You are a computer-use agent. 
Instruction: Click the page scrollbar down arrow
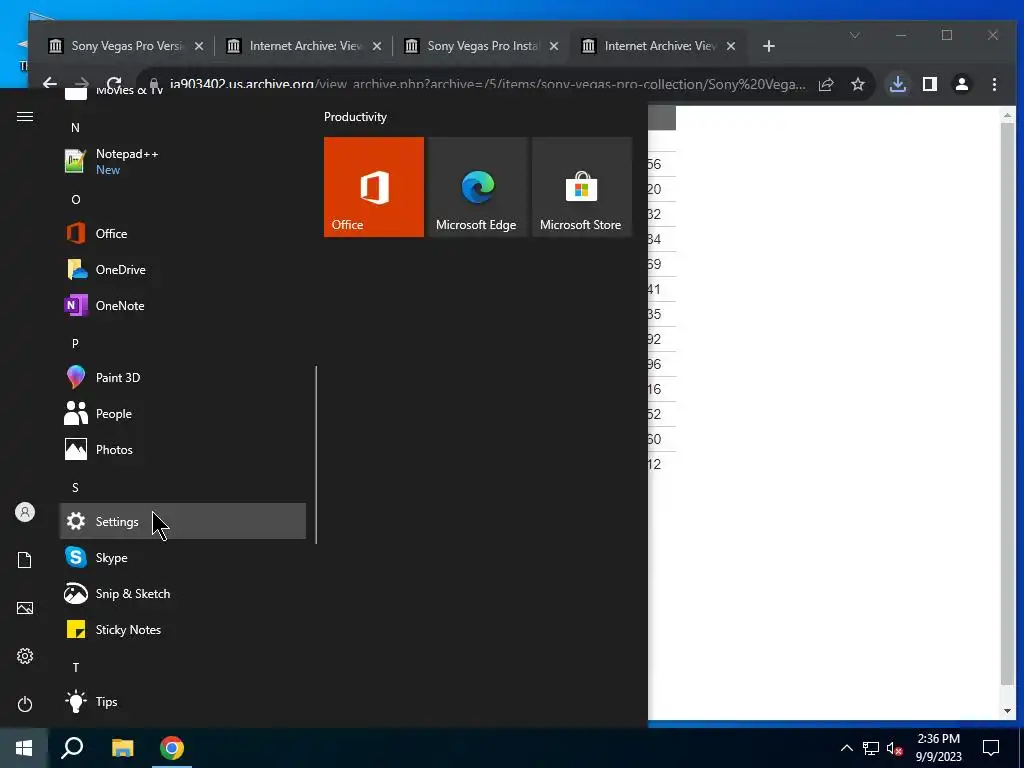click(x=1007, y=711)
